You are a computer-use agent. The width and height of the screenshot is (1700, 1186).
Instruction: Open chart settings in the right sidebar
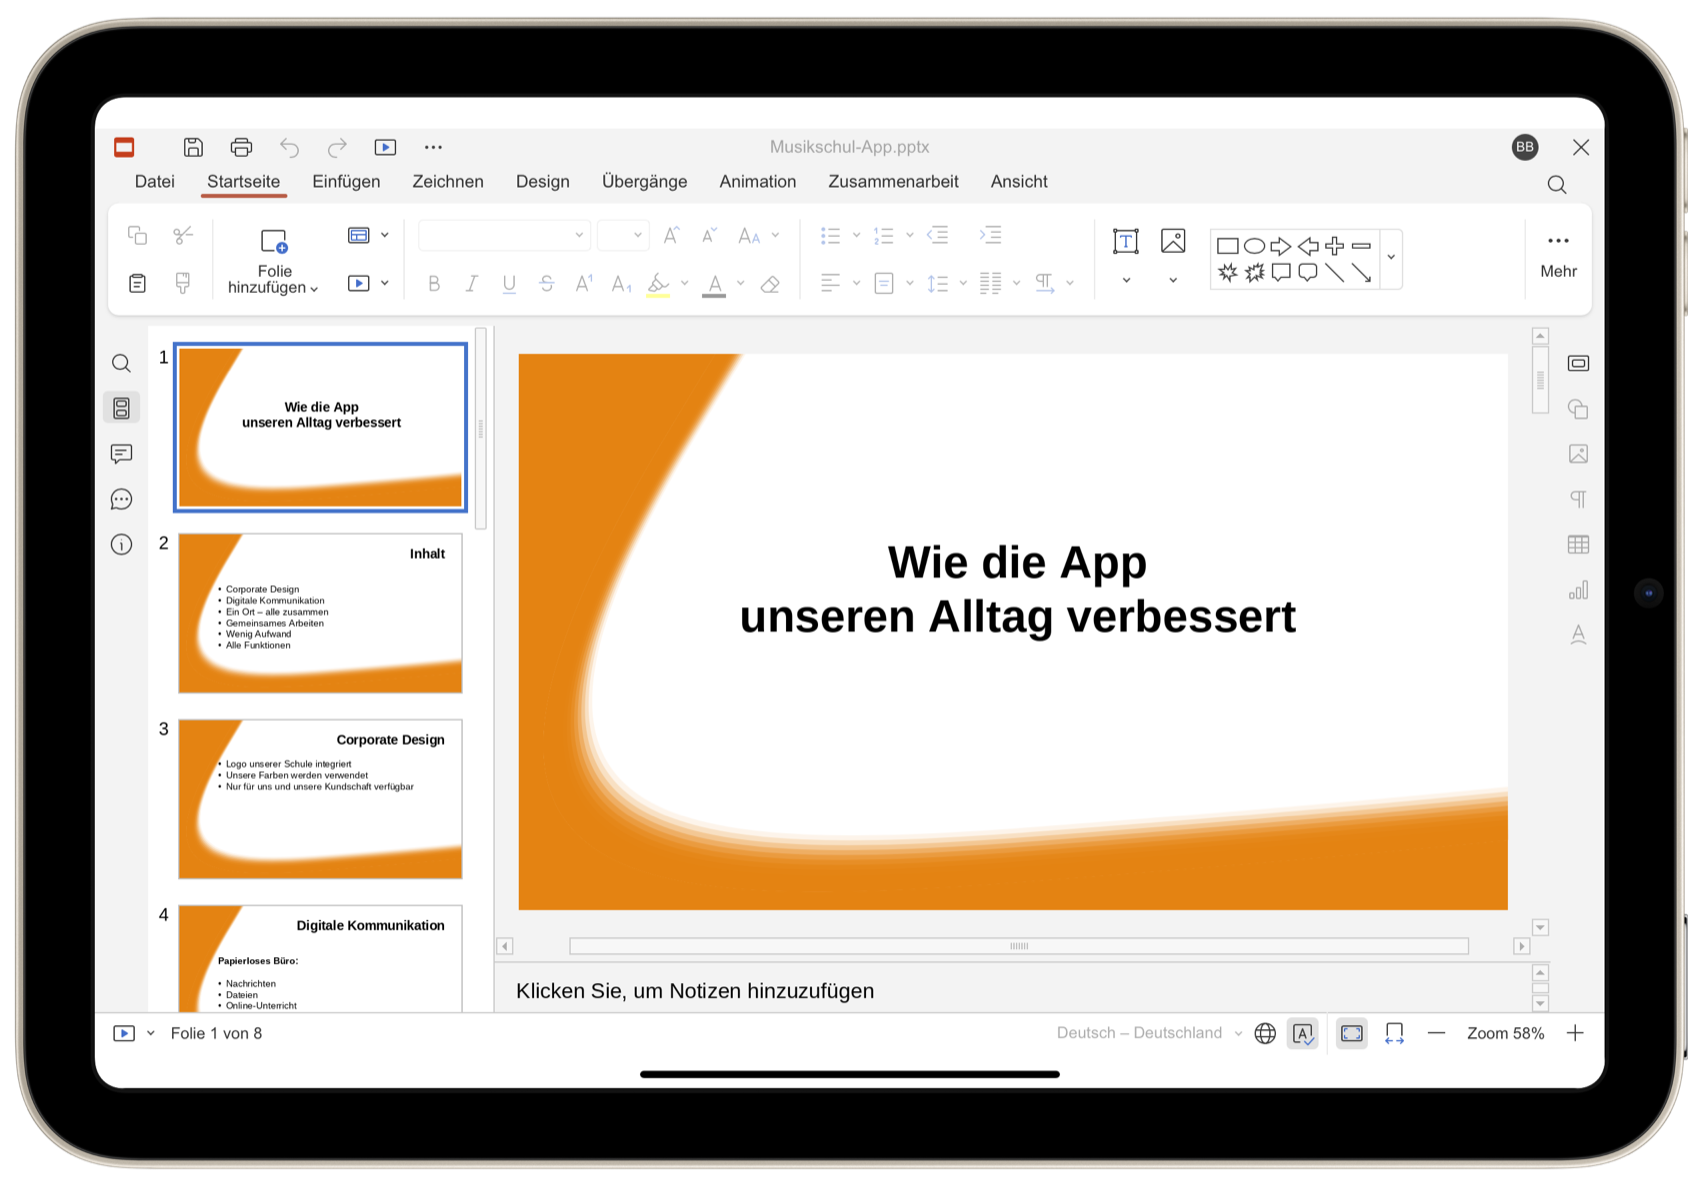[1578, 590]
